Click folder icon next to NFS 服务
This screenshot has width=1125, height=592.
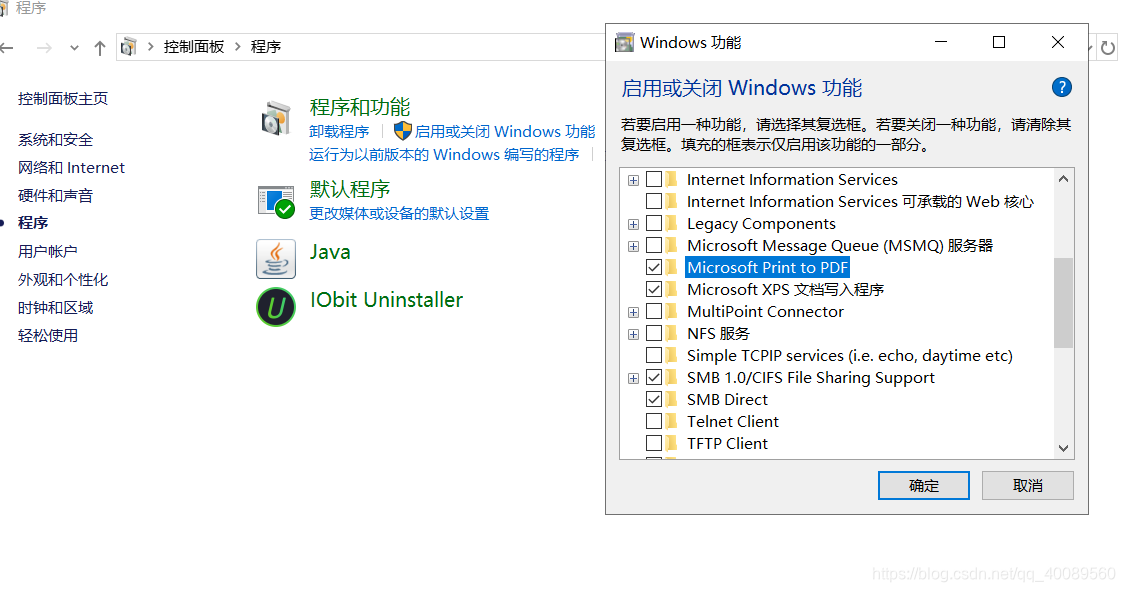tap(672, 333)
